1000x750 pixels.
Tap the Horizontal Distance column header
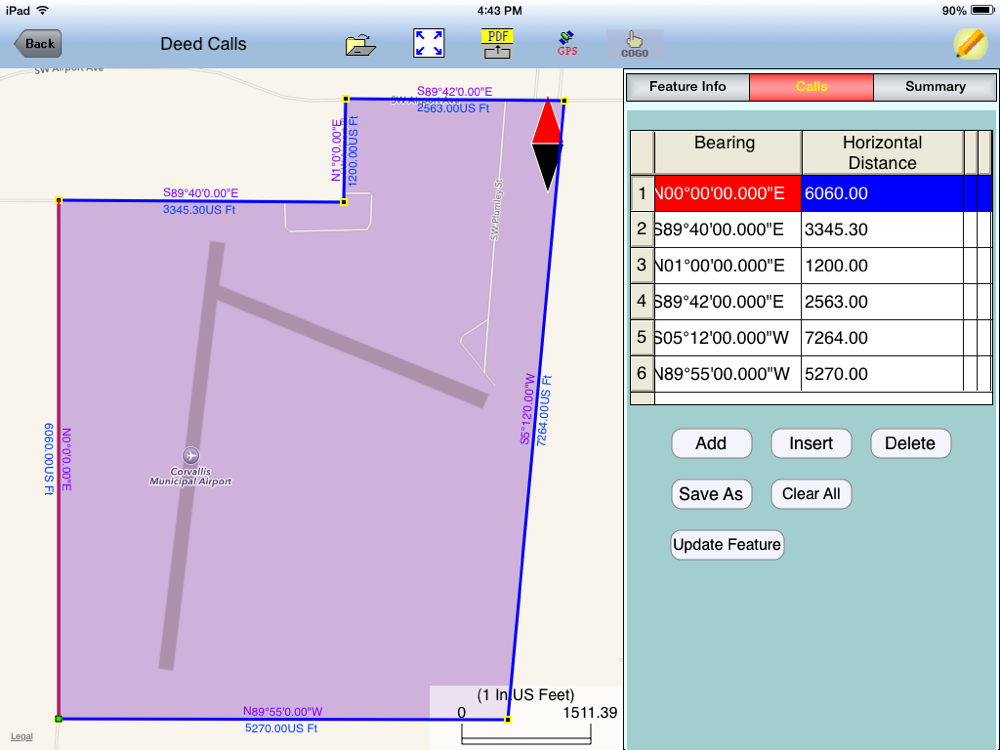(x=882, y=152)
